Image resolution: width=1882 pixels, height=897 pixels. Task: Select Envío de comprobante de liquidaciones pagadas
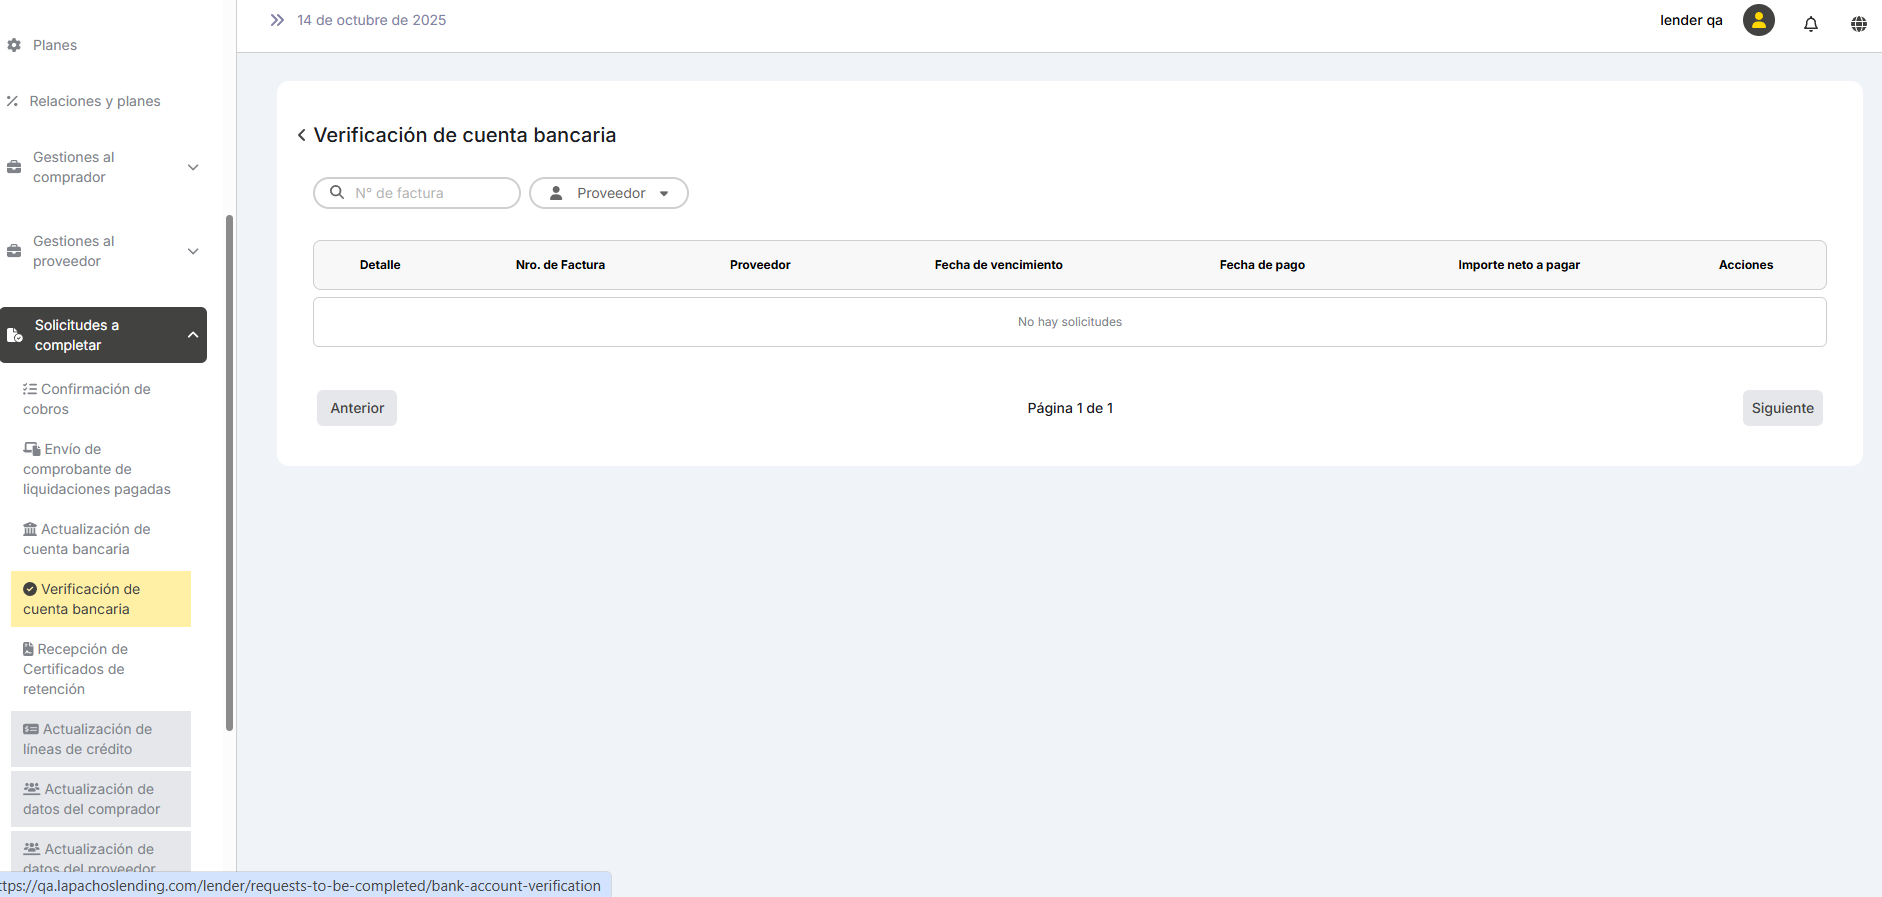96,469
